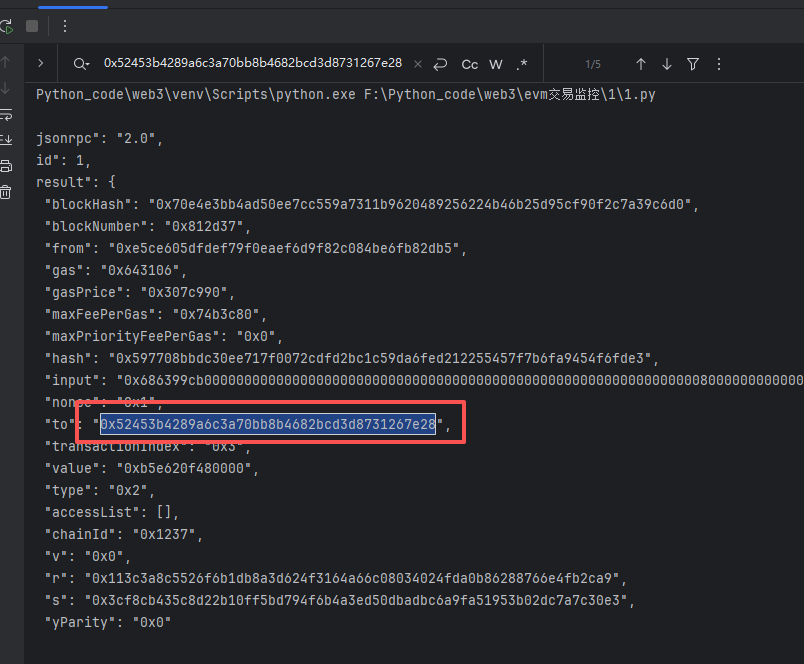
Task: Click the s signature value
Action: tap(356, 600)
